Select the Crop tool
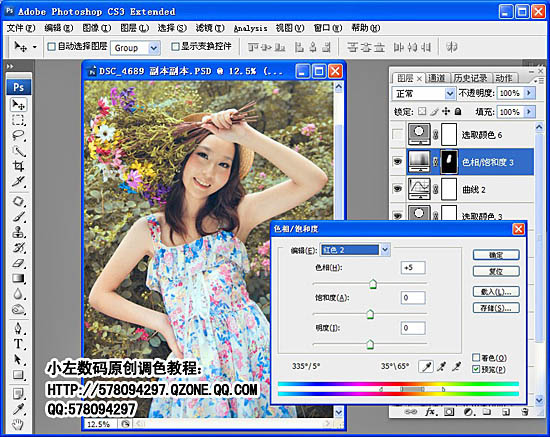 click(18, 166)
